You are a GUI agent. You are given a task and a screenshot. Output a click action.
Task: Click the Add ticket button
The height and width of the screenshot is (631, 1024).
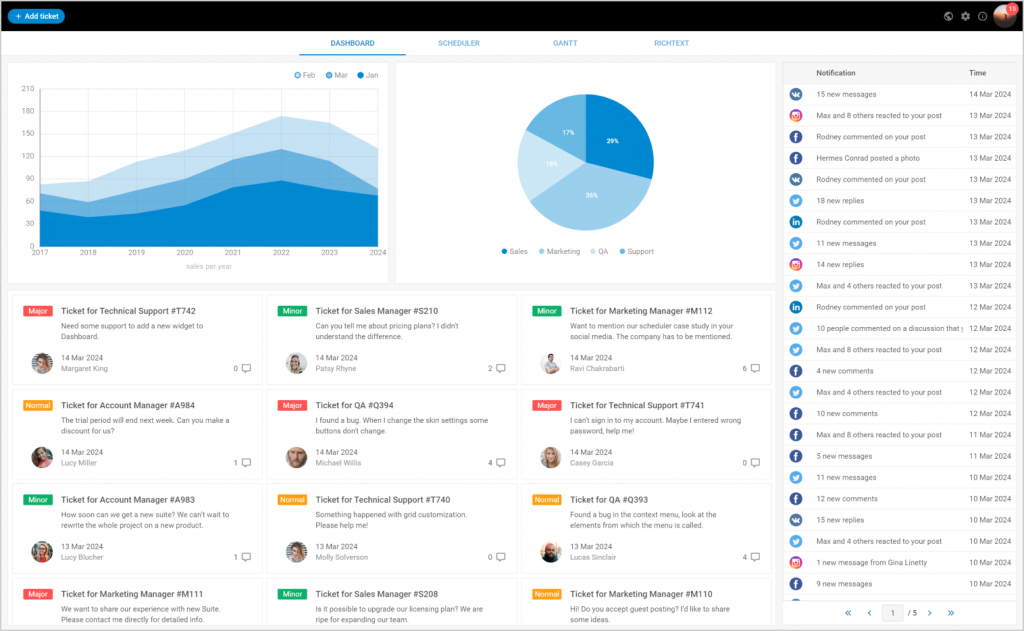pyautogui.click(x=36, y=16)
